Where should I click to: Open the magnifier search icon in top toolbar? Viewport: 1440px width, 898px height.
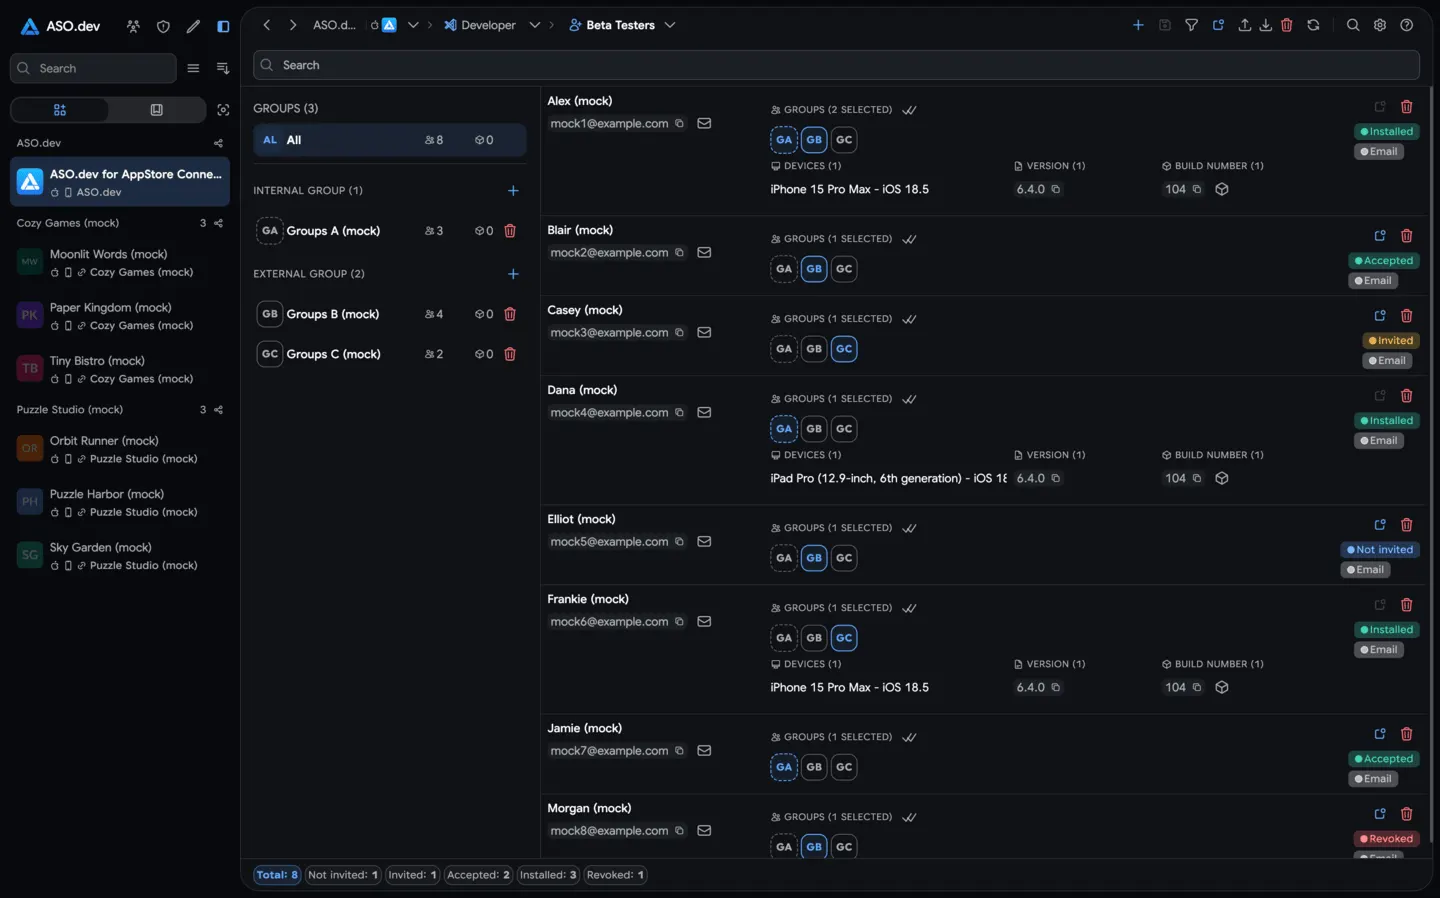pos(1353,25)
